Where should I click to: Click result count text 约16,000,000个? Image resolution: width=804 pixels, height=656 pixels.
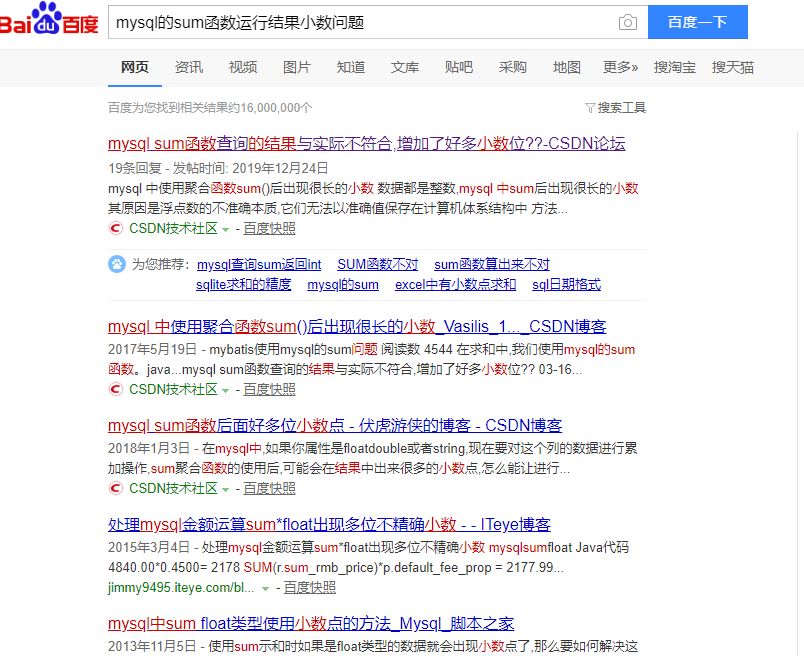(210, 108)
